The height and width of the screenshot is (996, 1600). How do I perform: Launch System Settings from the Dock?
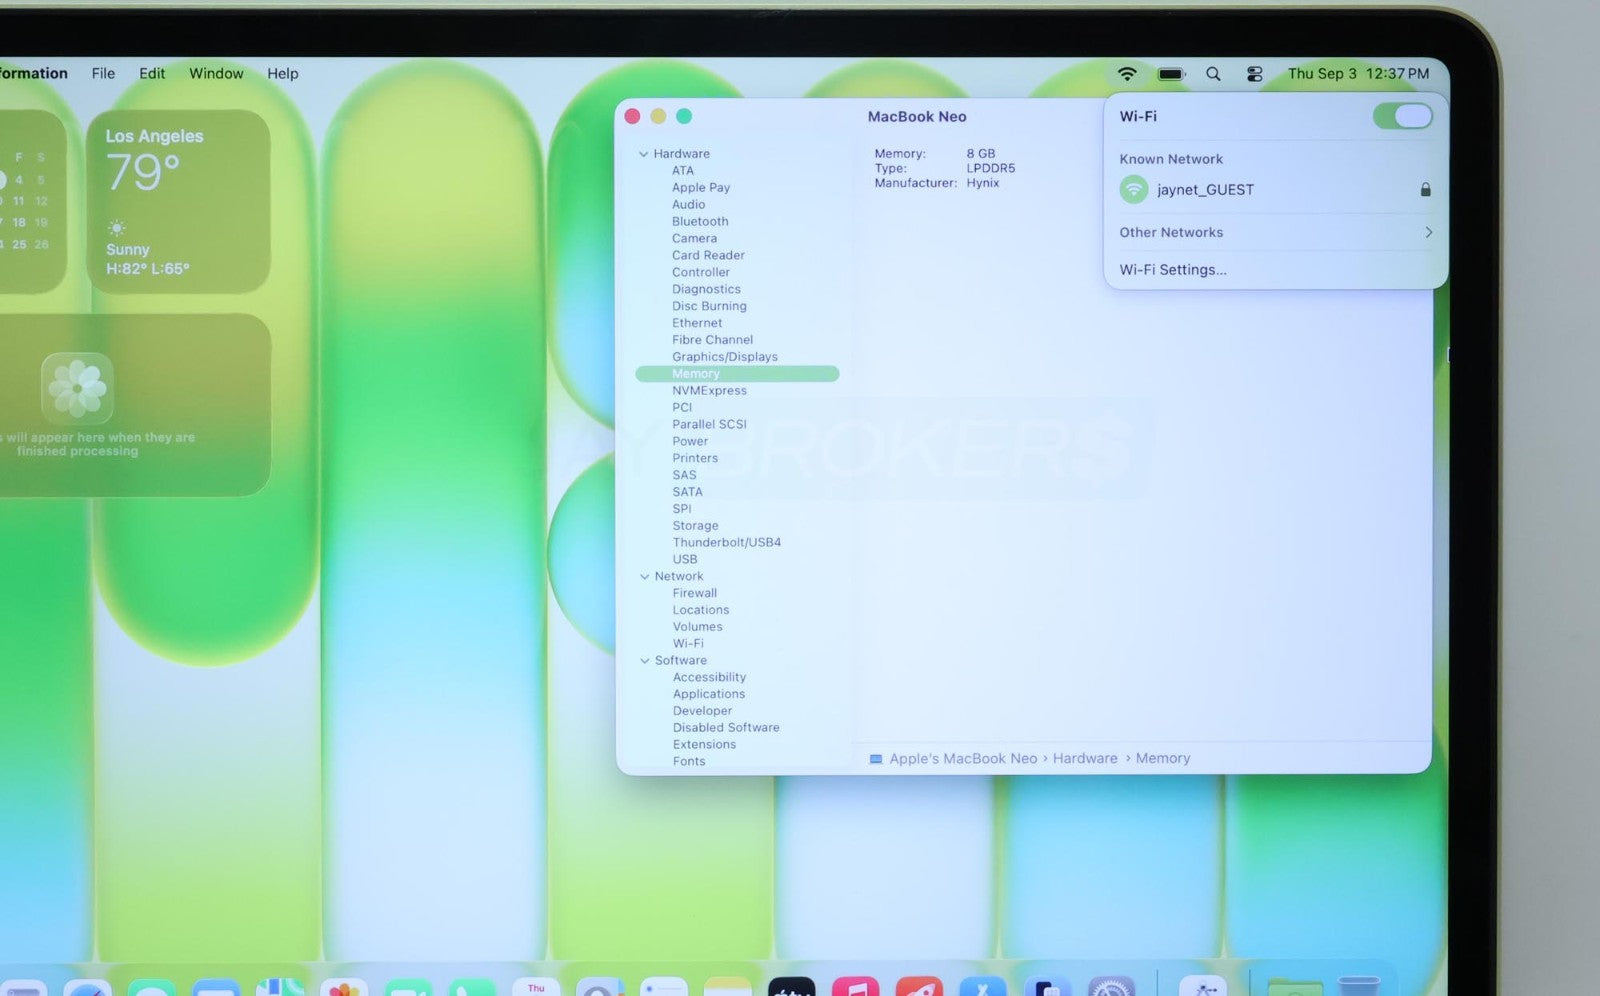pyautogui.click(x=1111, y=987)
